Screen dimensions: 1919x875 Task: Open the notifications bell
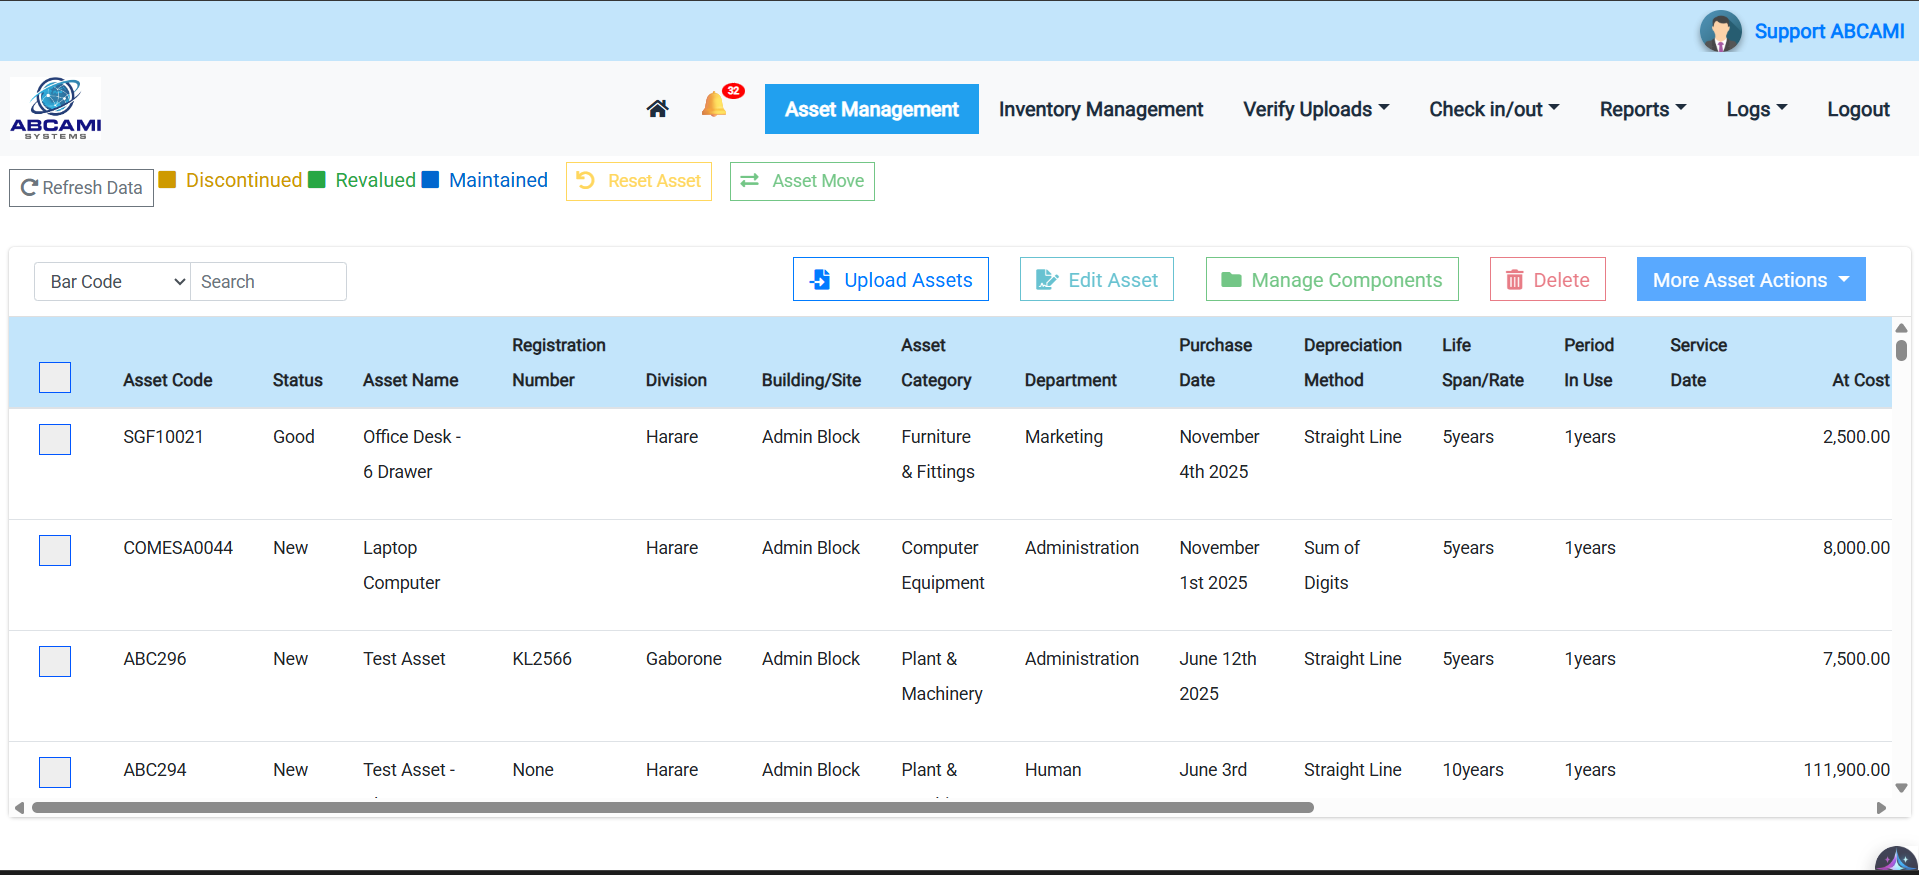[714, 105]
